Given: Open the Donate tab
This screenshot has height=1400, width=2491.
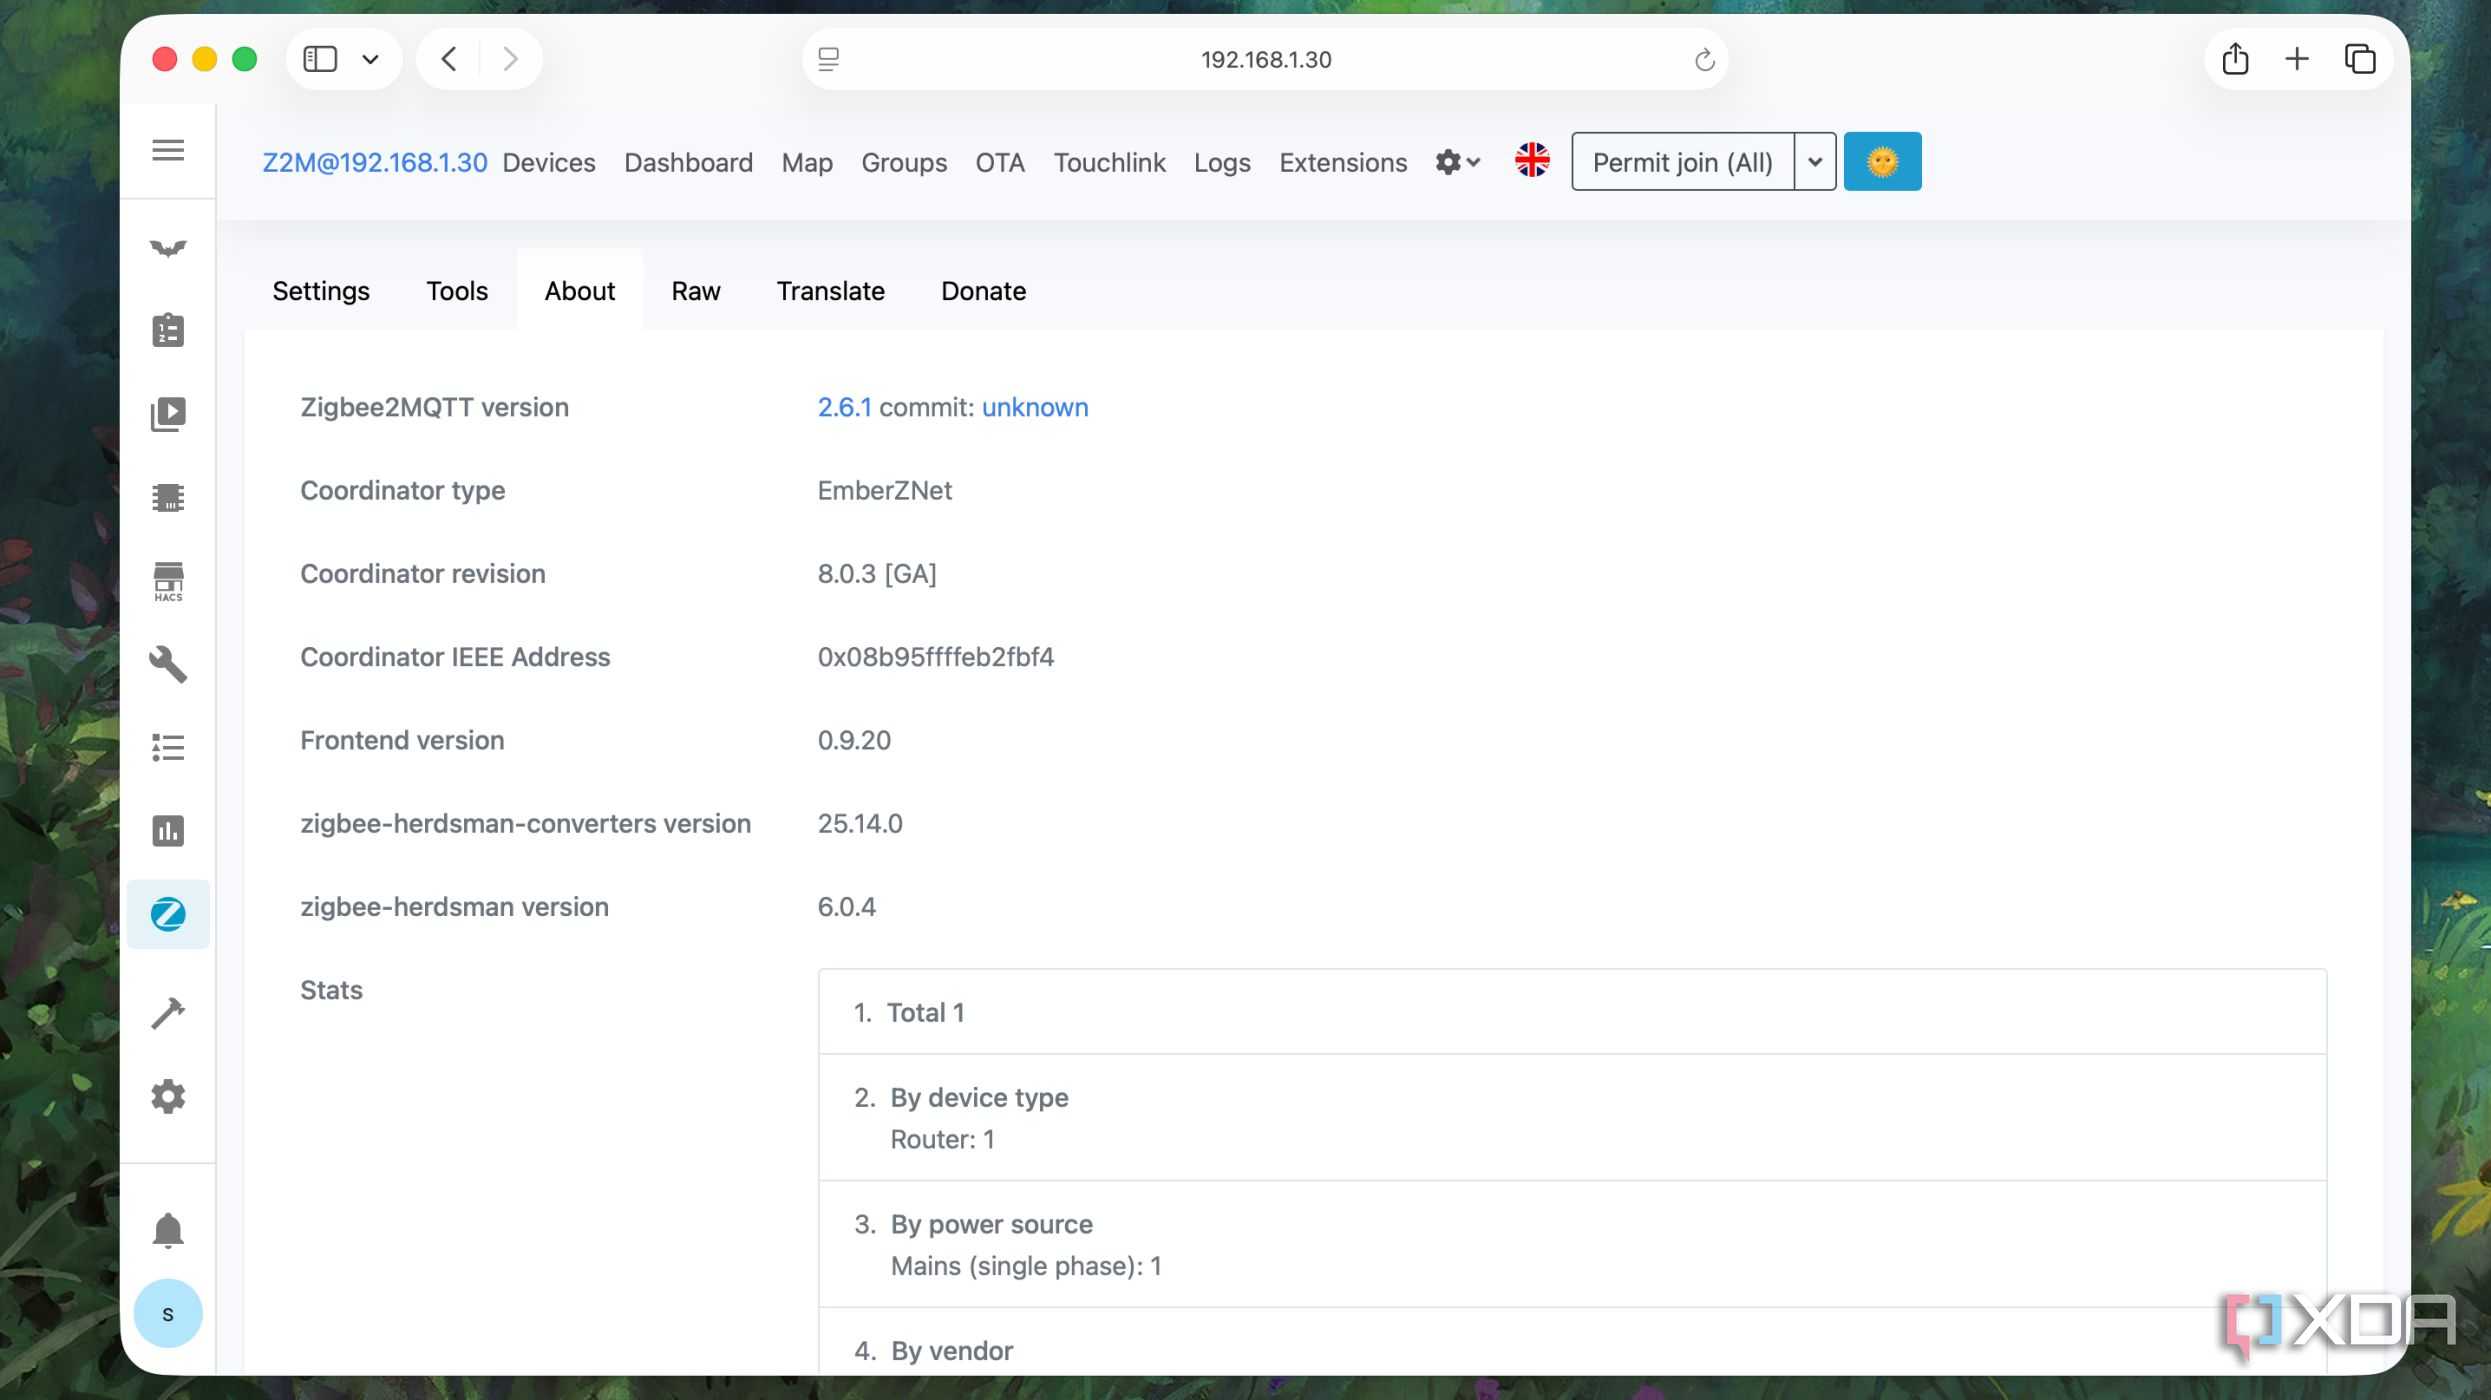Looking at the screenshot, I should pos(984,291).
